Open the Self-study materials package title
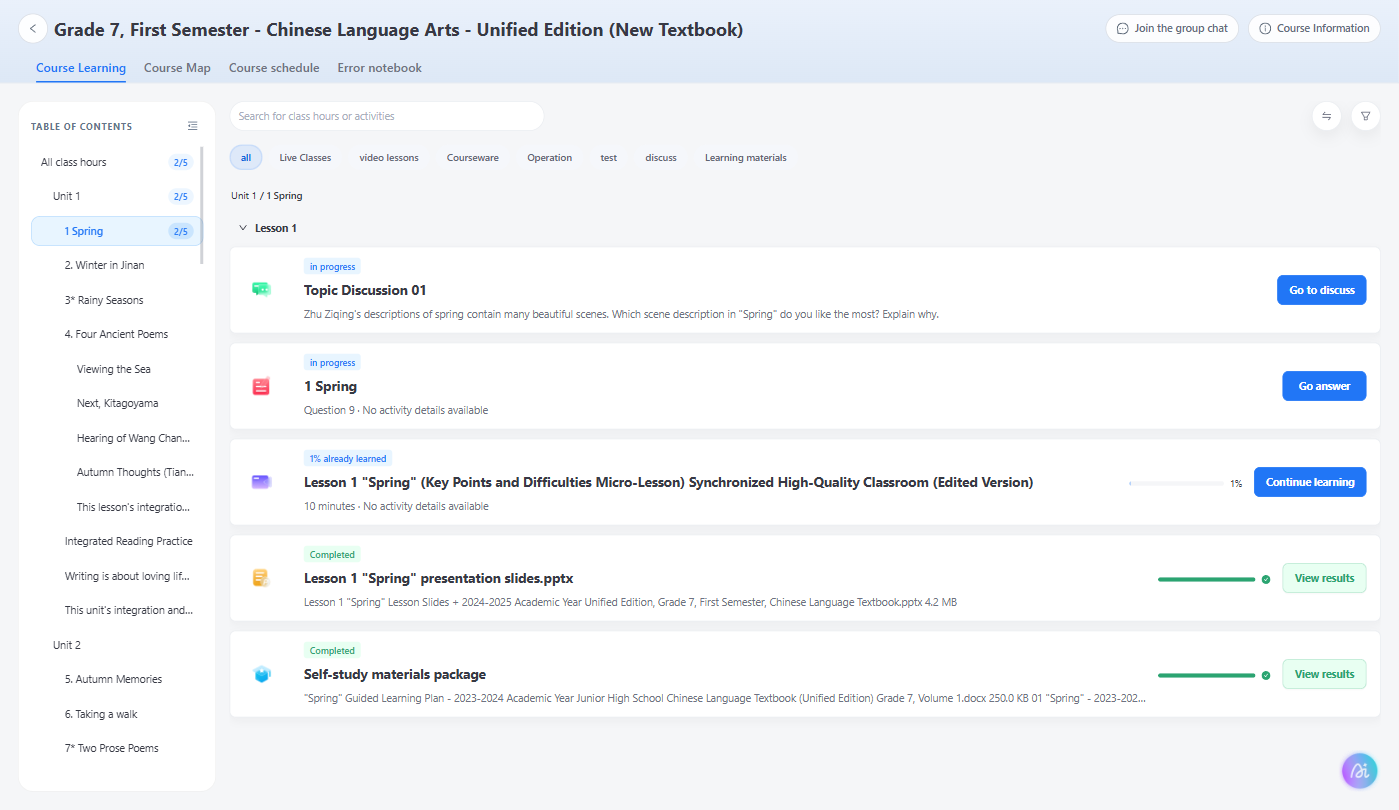Screen dimensions: 1399x810 (x=395, y=674)
